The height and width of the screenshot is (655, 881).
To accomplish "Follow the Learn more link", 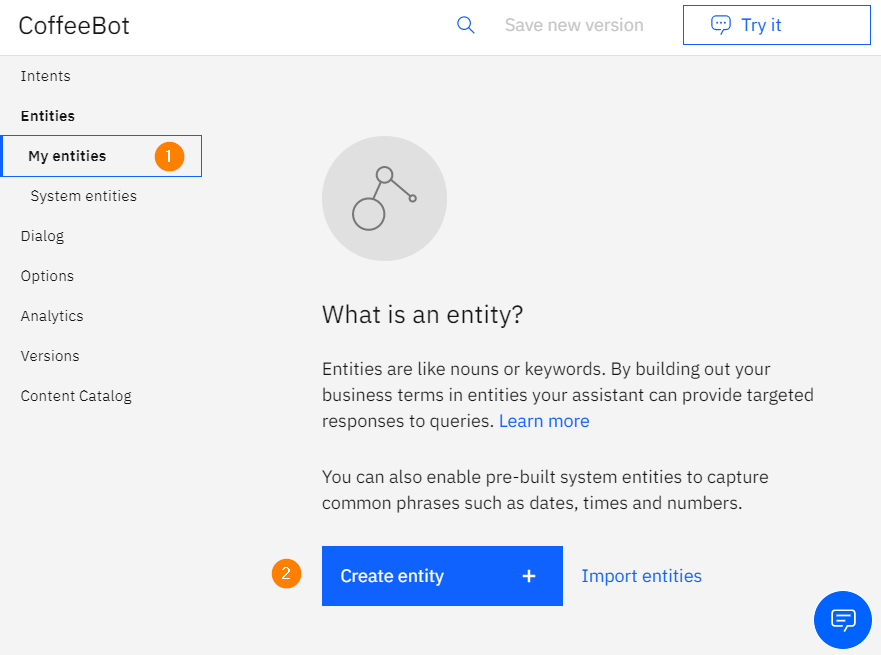I will (544, 421).
